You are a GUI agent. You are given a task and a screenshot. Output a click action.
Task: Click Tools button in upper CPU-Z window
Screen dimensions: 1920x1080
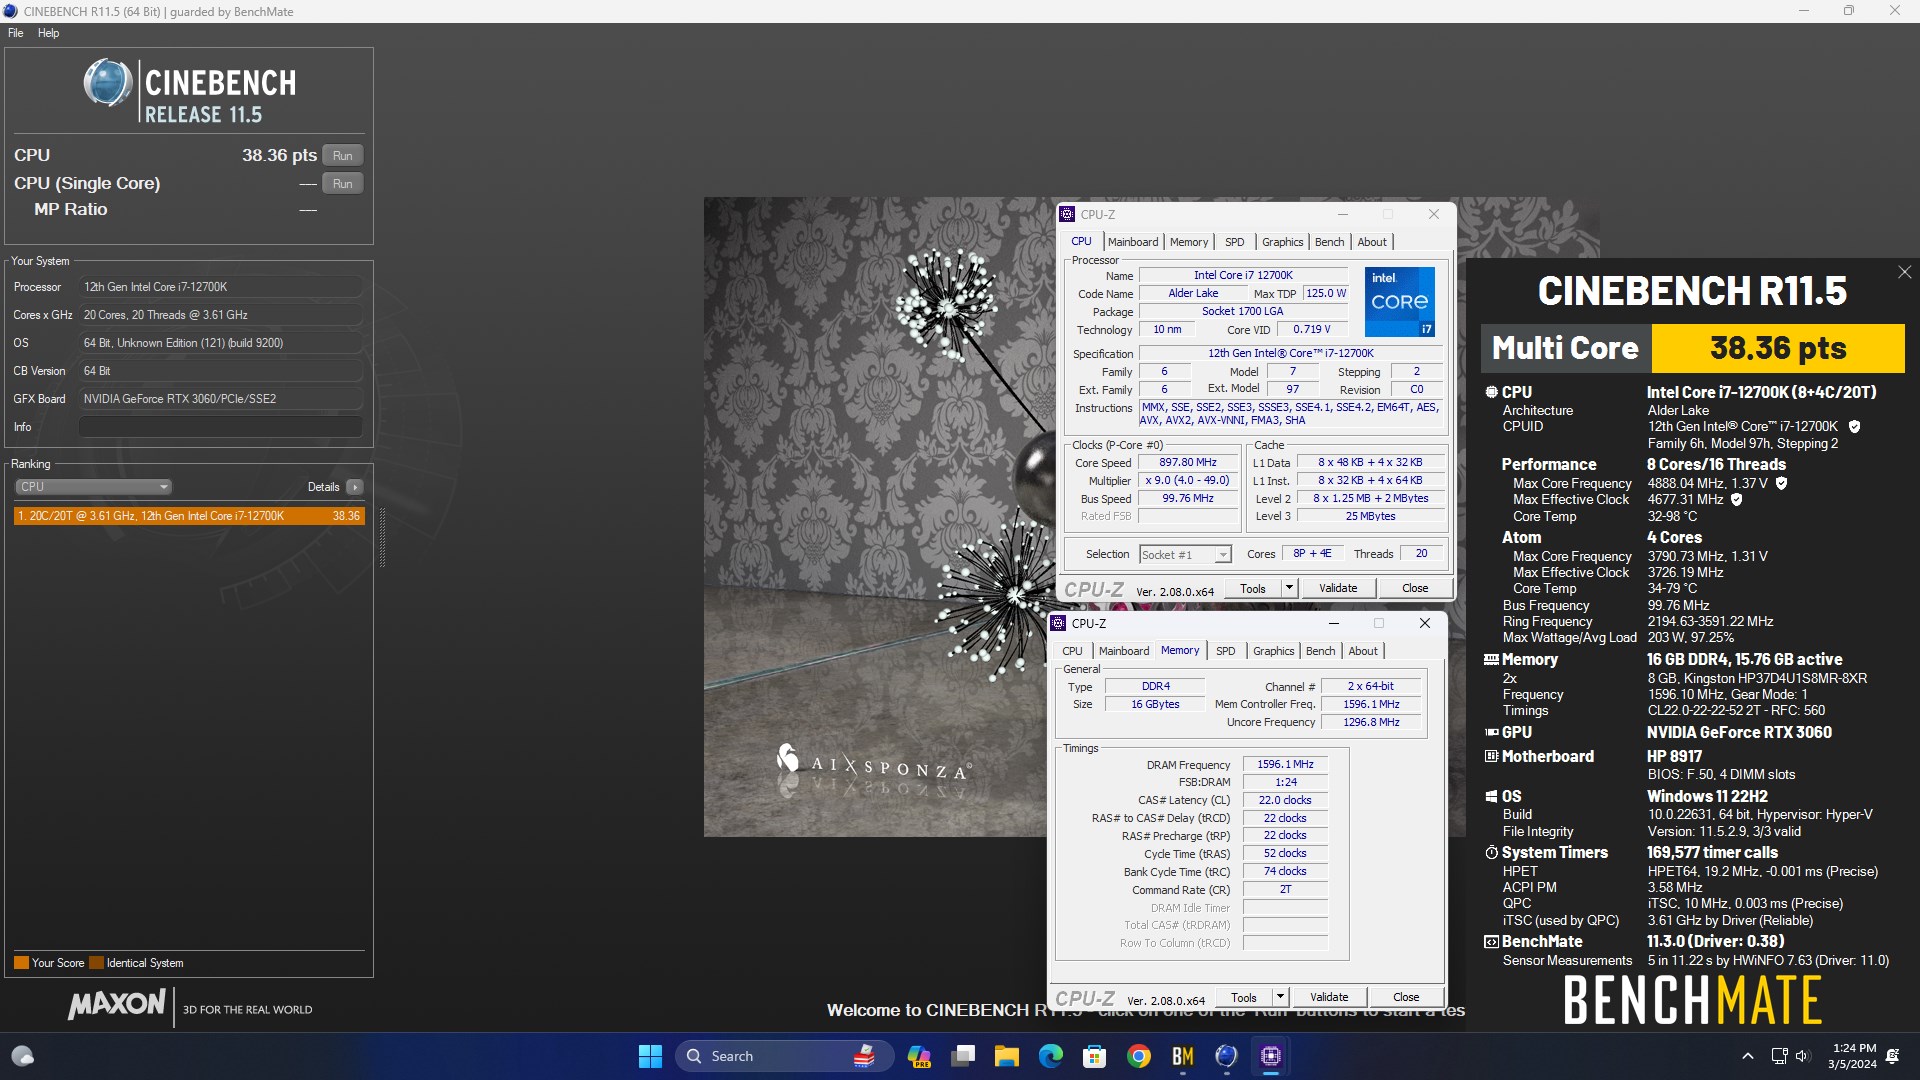[x=1253, y=588]
